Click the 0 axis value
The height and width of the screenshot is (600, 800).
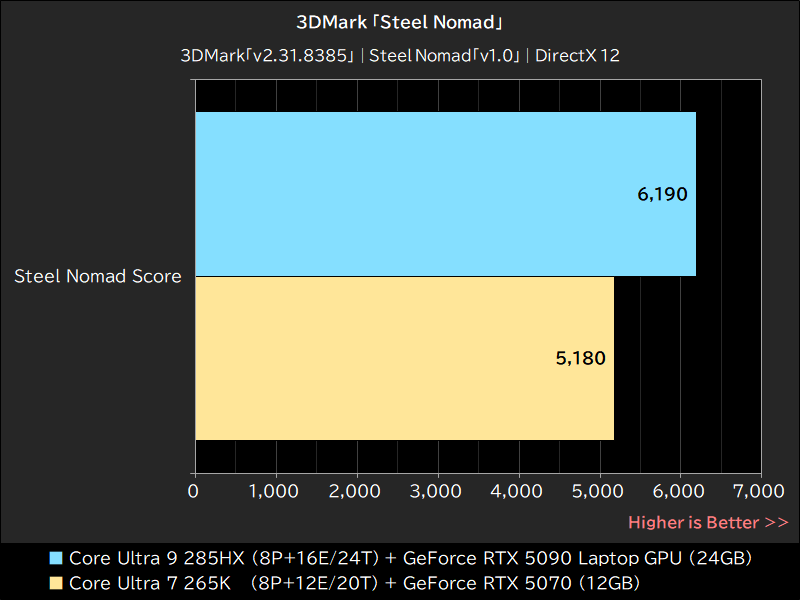click(194, 492)
